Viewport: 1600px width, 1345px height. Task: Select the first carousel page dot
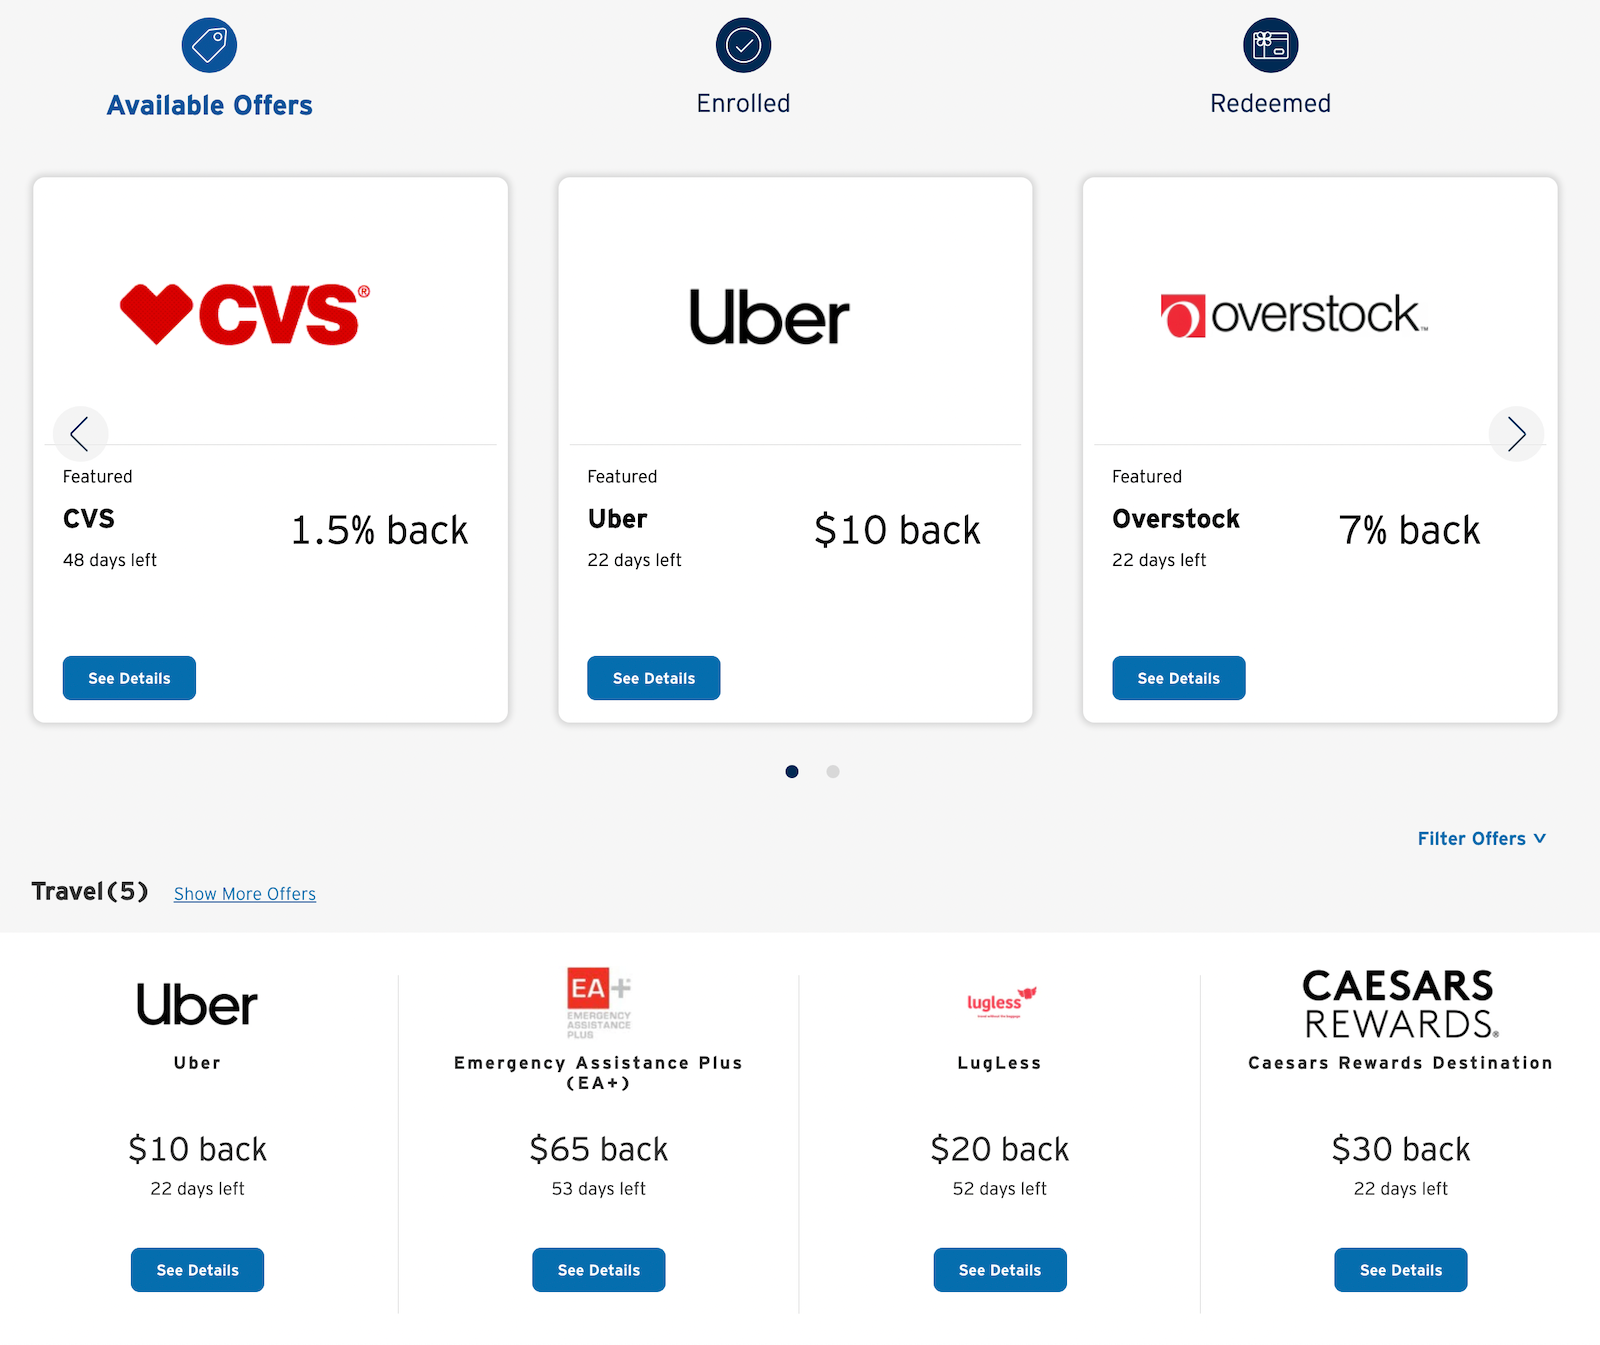tap(792, 771)
